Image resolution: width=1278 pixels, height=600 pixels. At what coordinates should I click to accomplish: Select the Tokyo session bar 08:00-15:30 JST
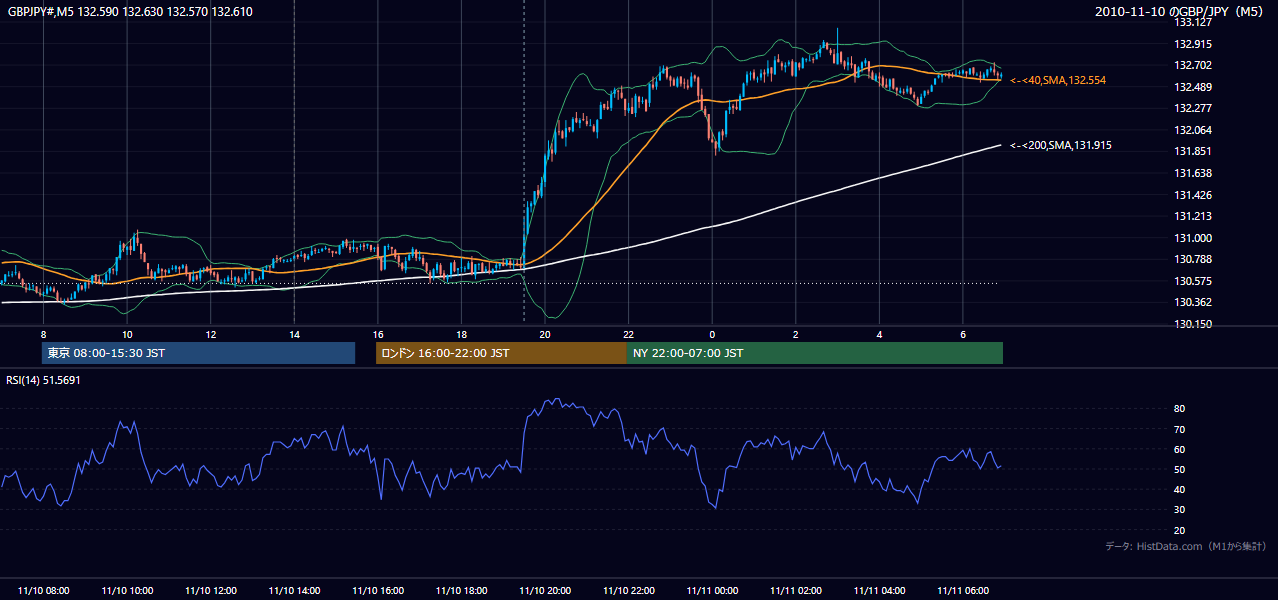coord(198,353)
